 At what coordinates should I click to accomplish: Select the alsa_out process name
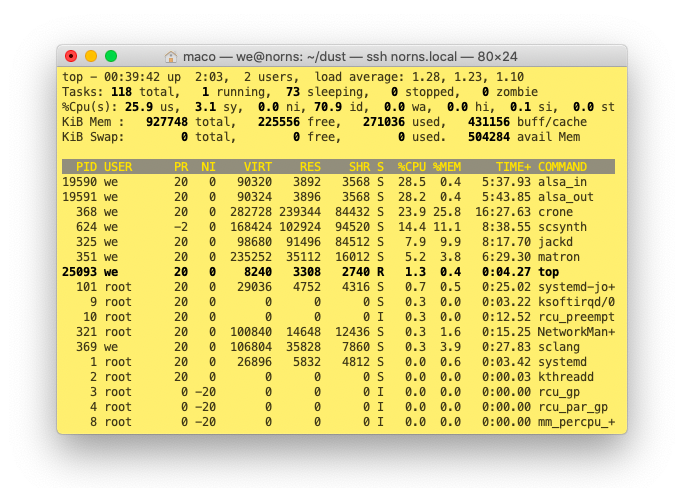(x=566, y=197)
